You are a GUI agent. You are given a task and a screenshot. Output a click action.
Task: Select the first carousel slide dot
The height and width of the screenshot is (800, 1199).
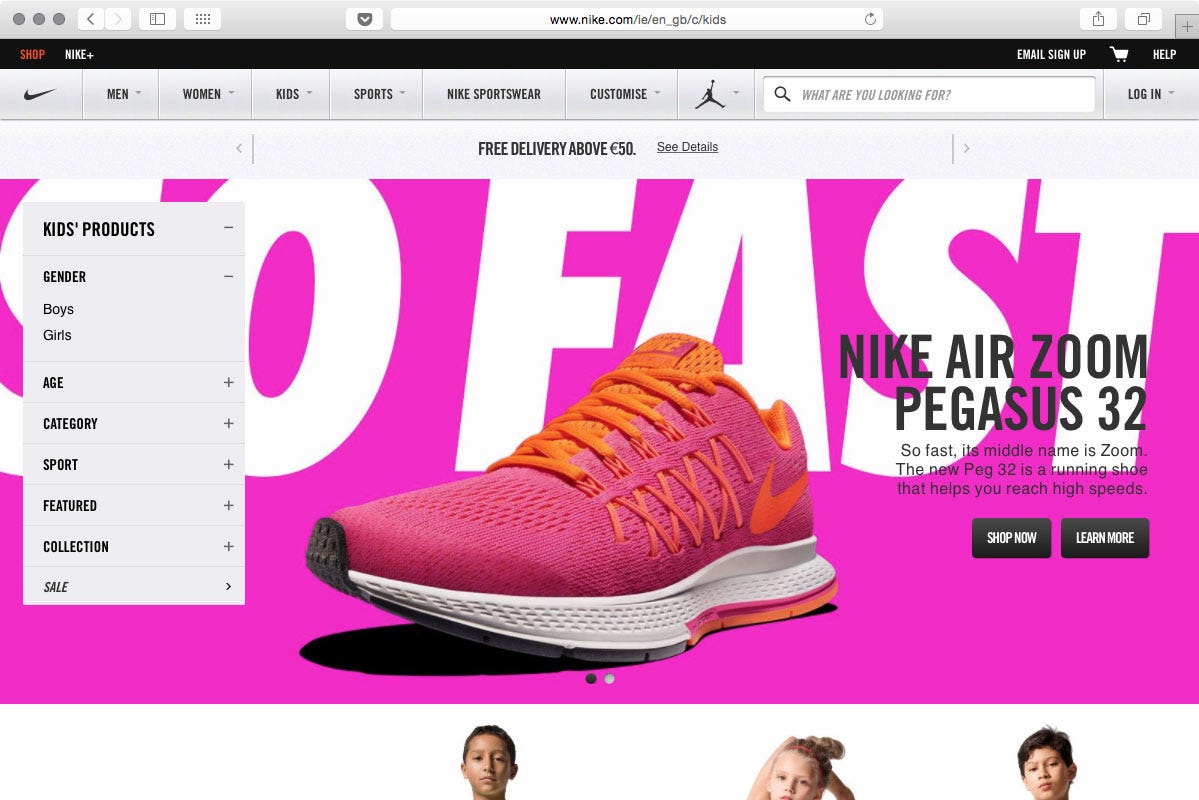click(x=590, y=678)
